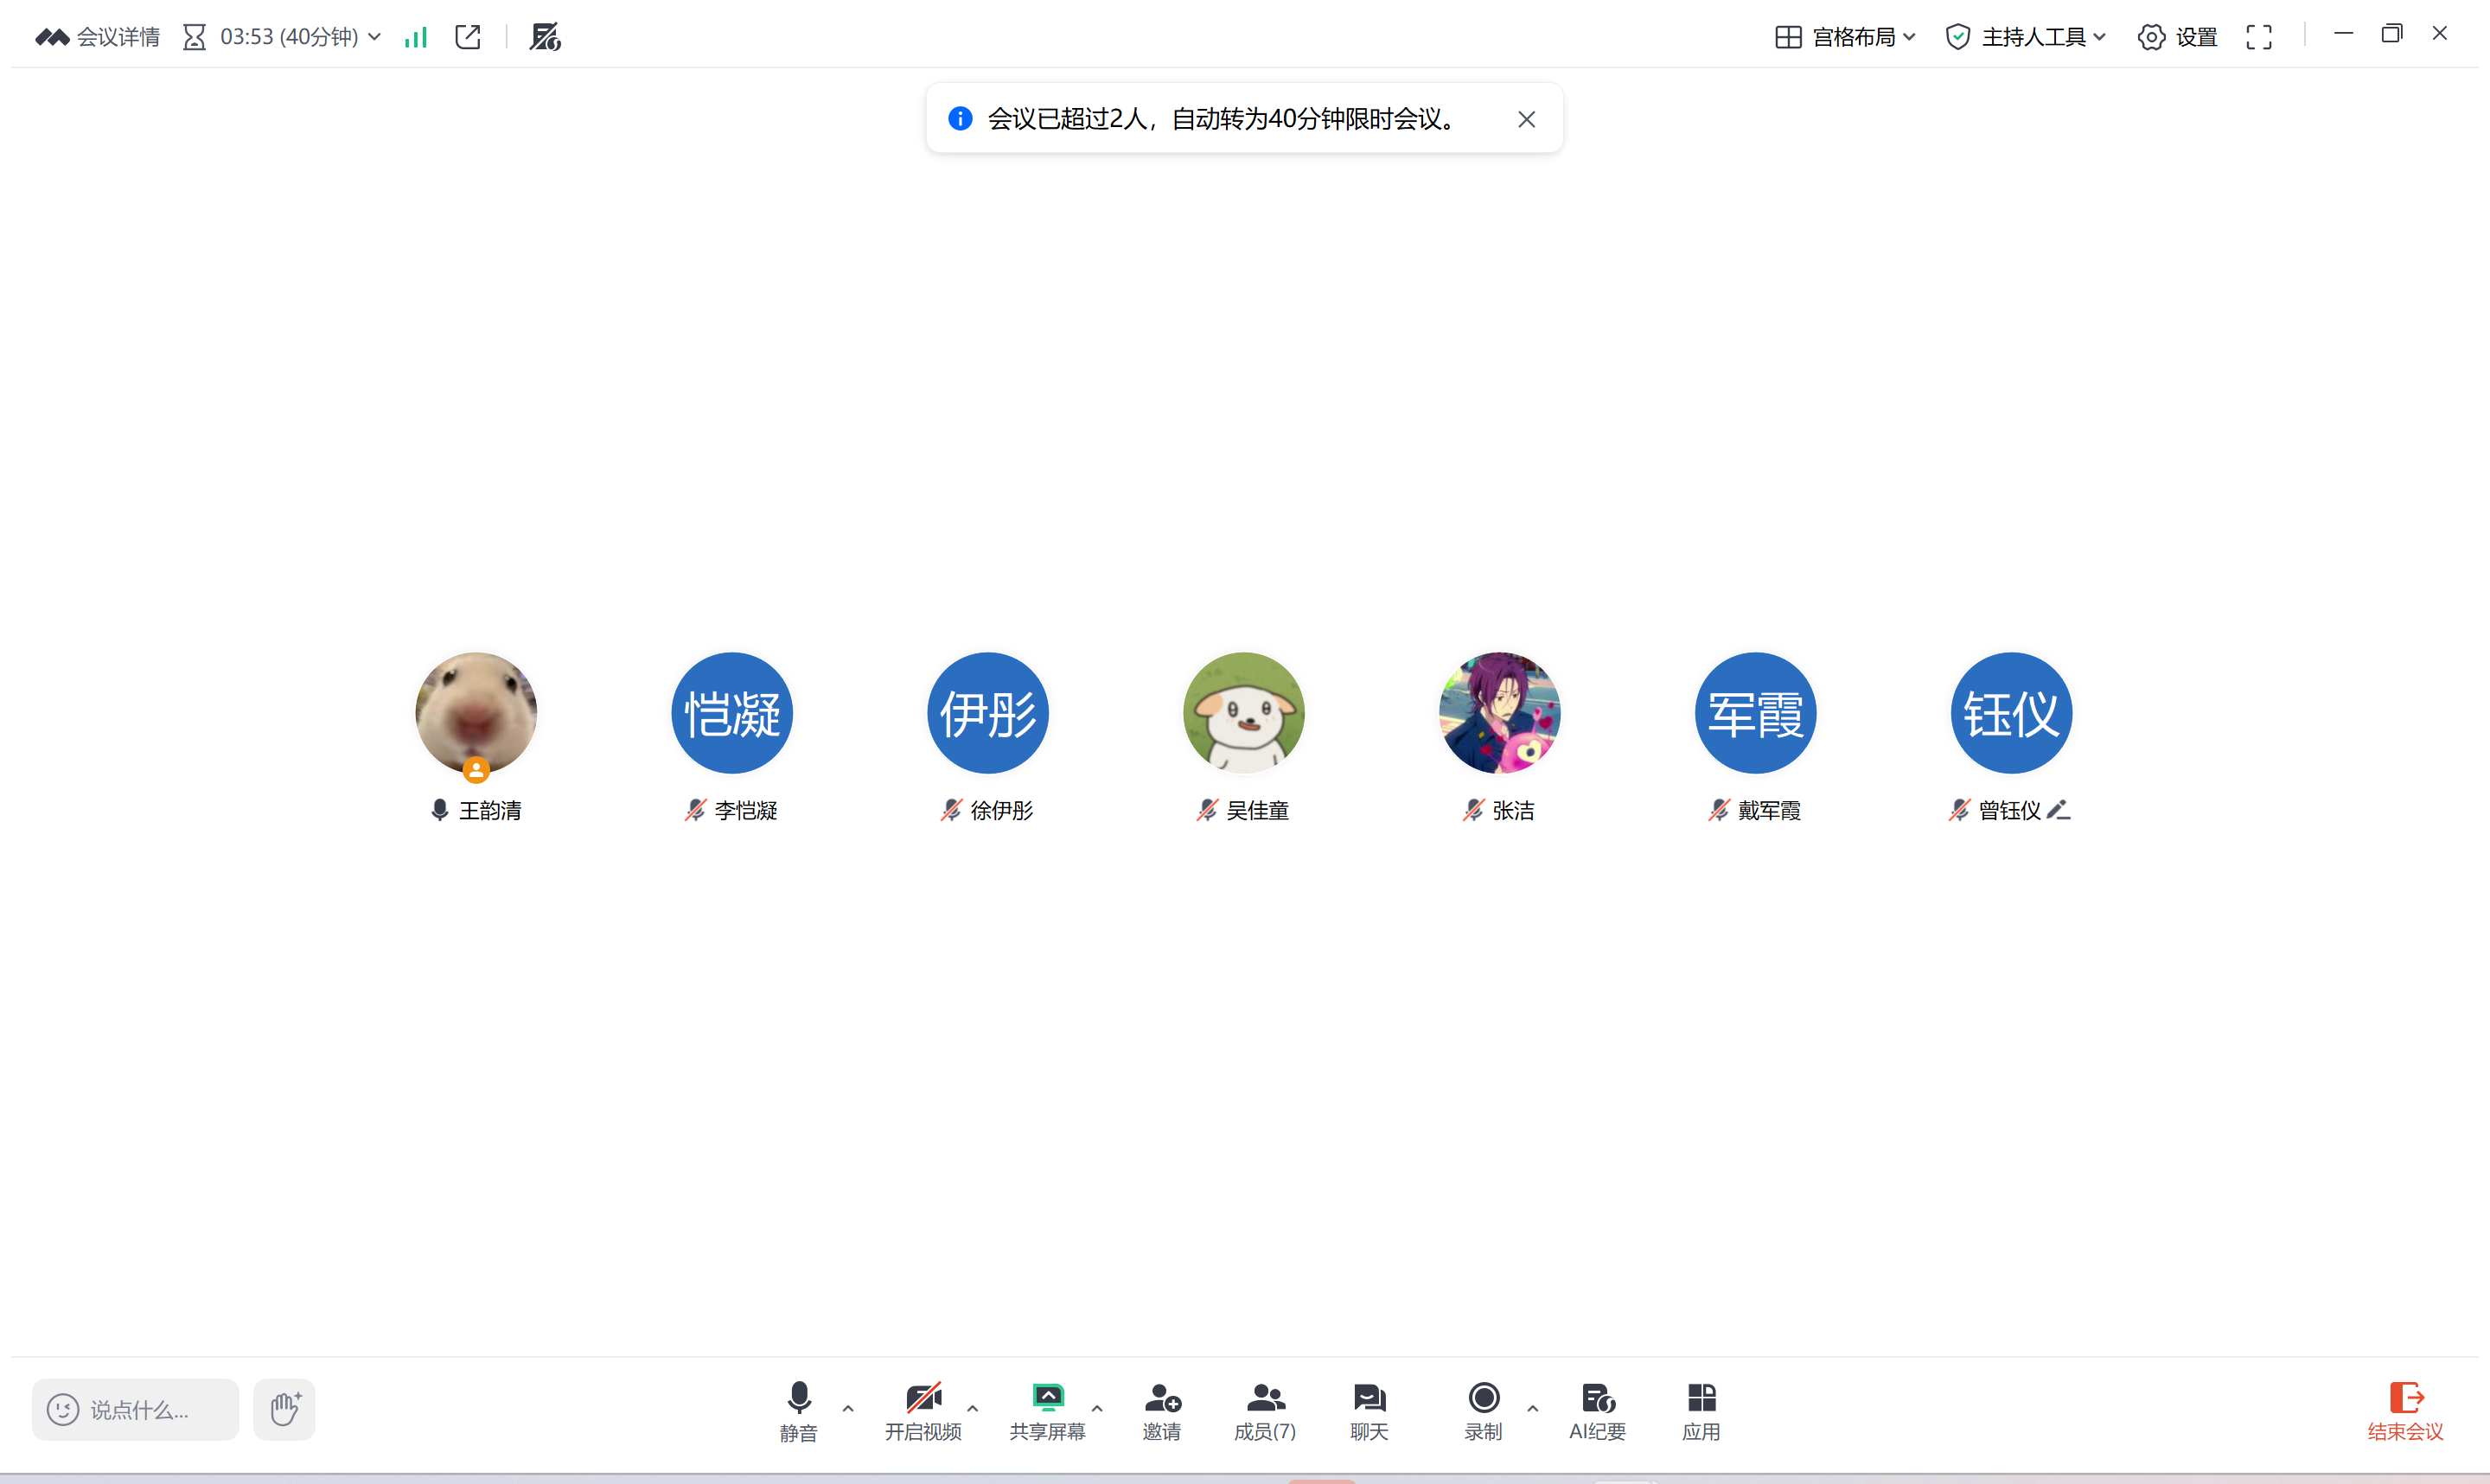Image resolution: width=2490 pixels, height=1484 pixels.
Task: Start 录制 recording
Action: 1483,1410
